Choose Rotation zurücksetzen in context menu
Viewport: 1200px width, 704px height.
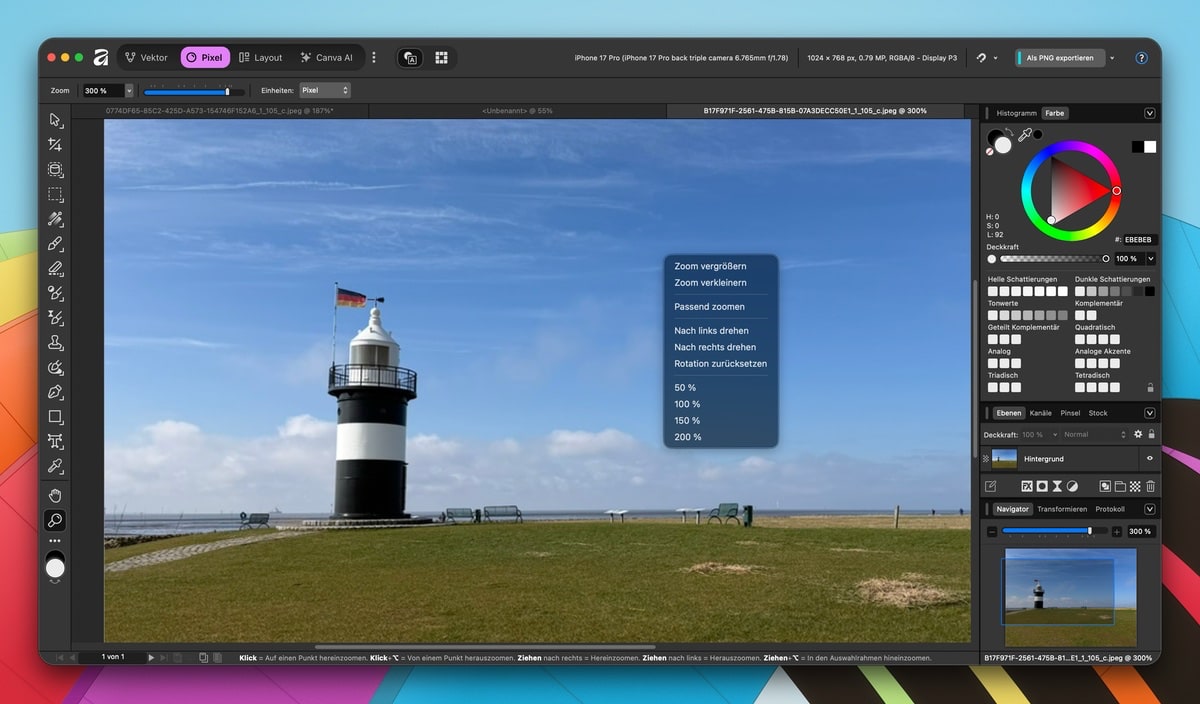click(720, 363)
